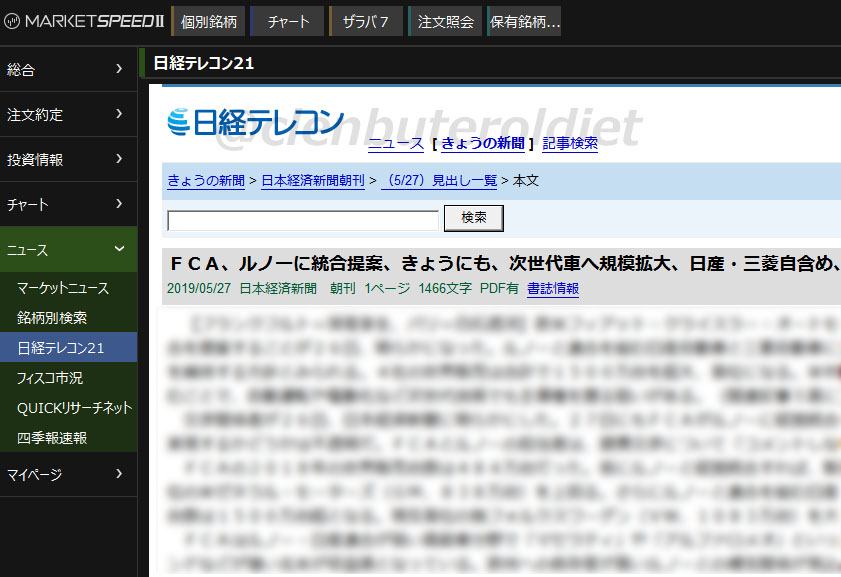This screenshot has width=841, height=577.
Task: Click the PDF有 text in article metadata
Action: point(499,288)
